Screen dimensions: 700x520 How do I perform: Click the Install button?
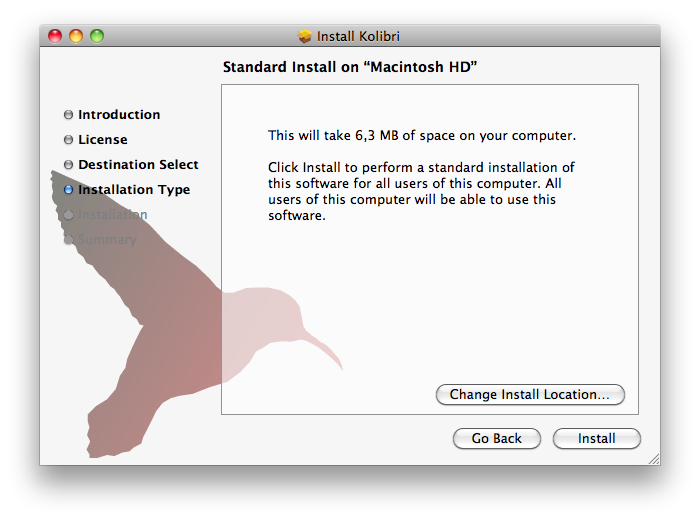click(x=596, y=438)
